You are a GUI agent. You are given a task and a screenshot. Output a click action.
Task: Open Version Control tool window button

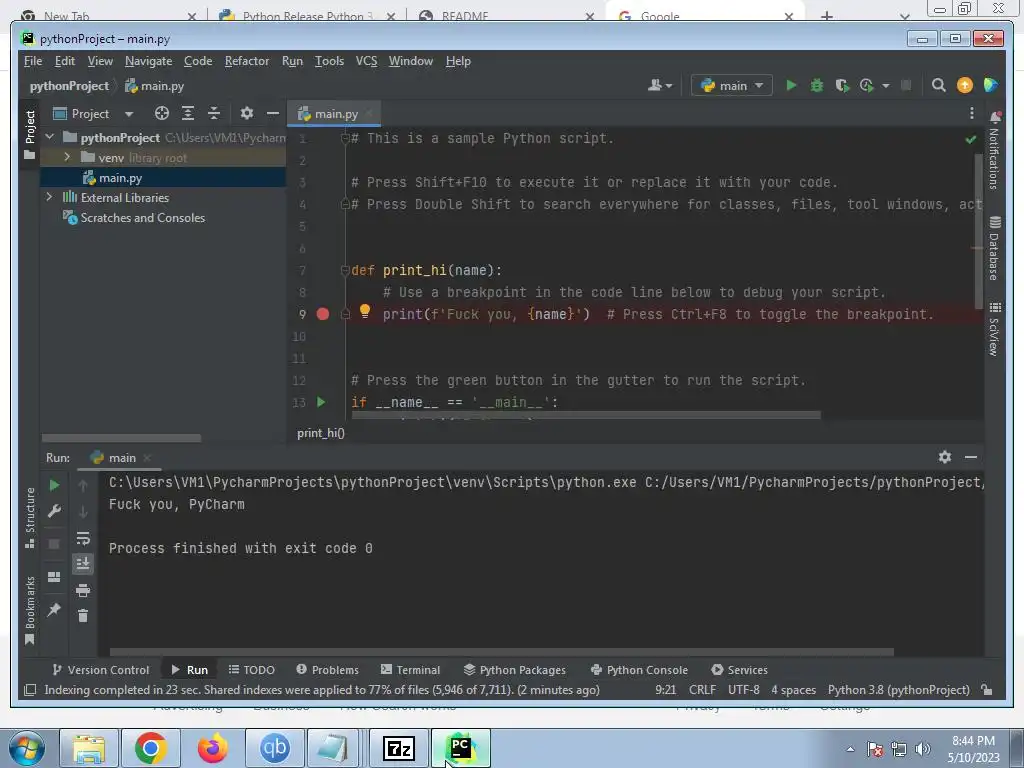[101, 669]
